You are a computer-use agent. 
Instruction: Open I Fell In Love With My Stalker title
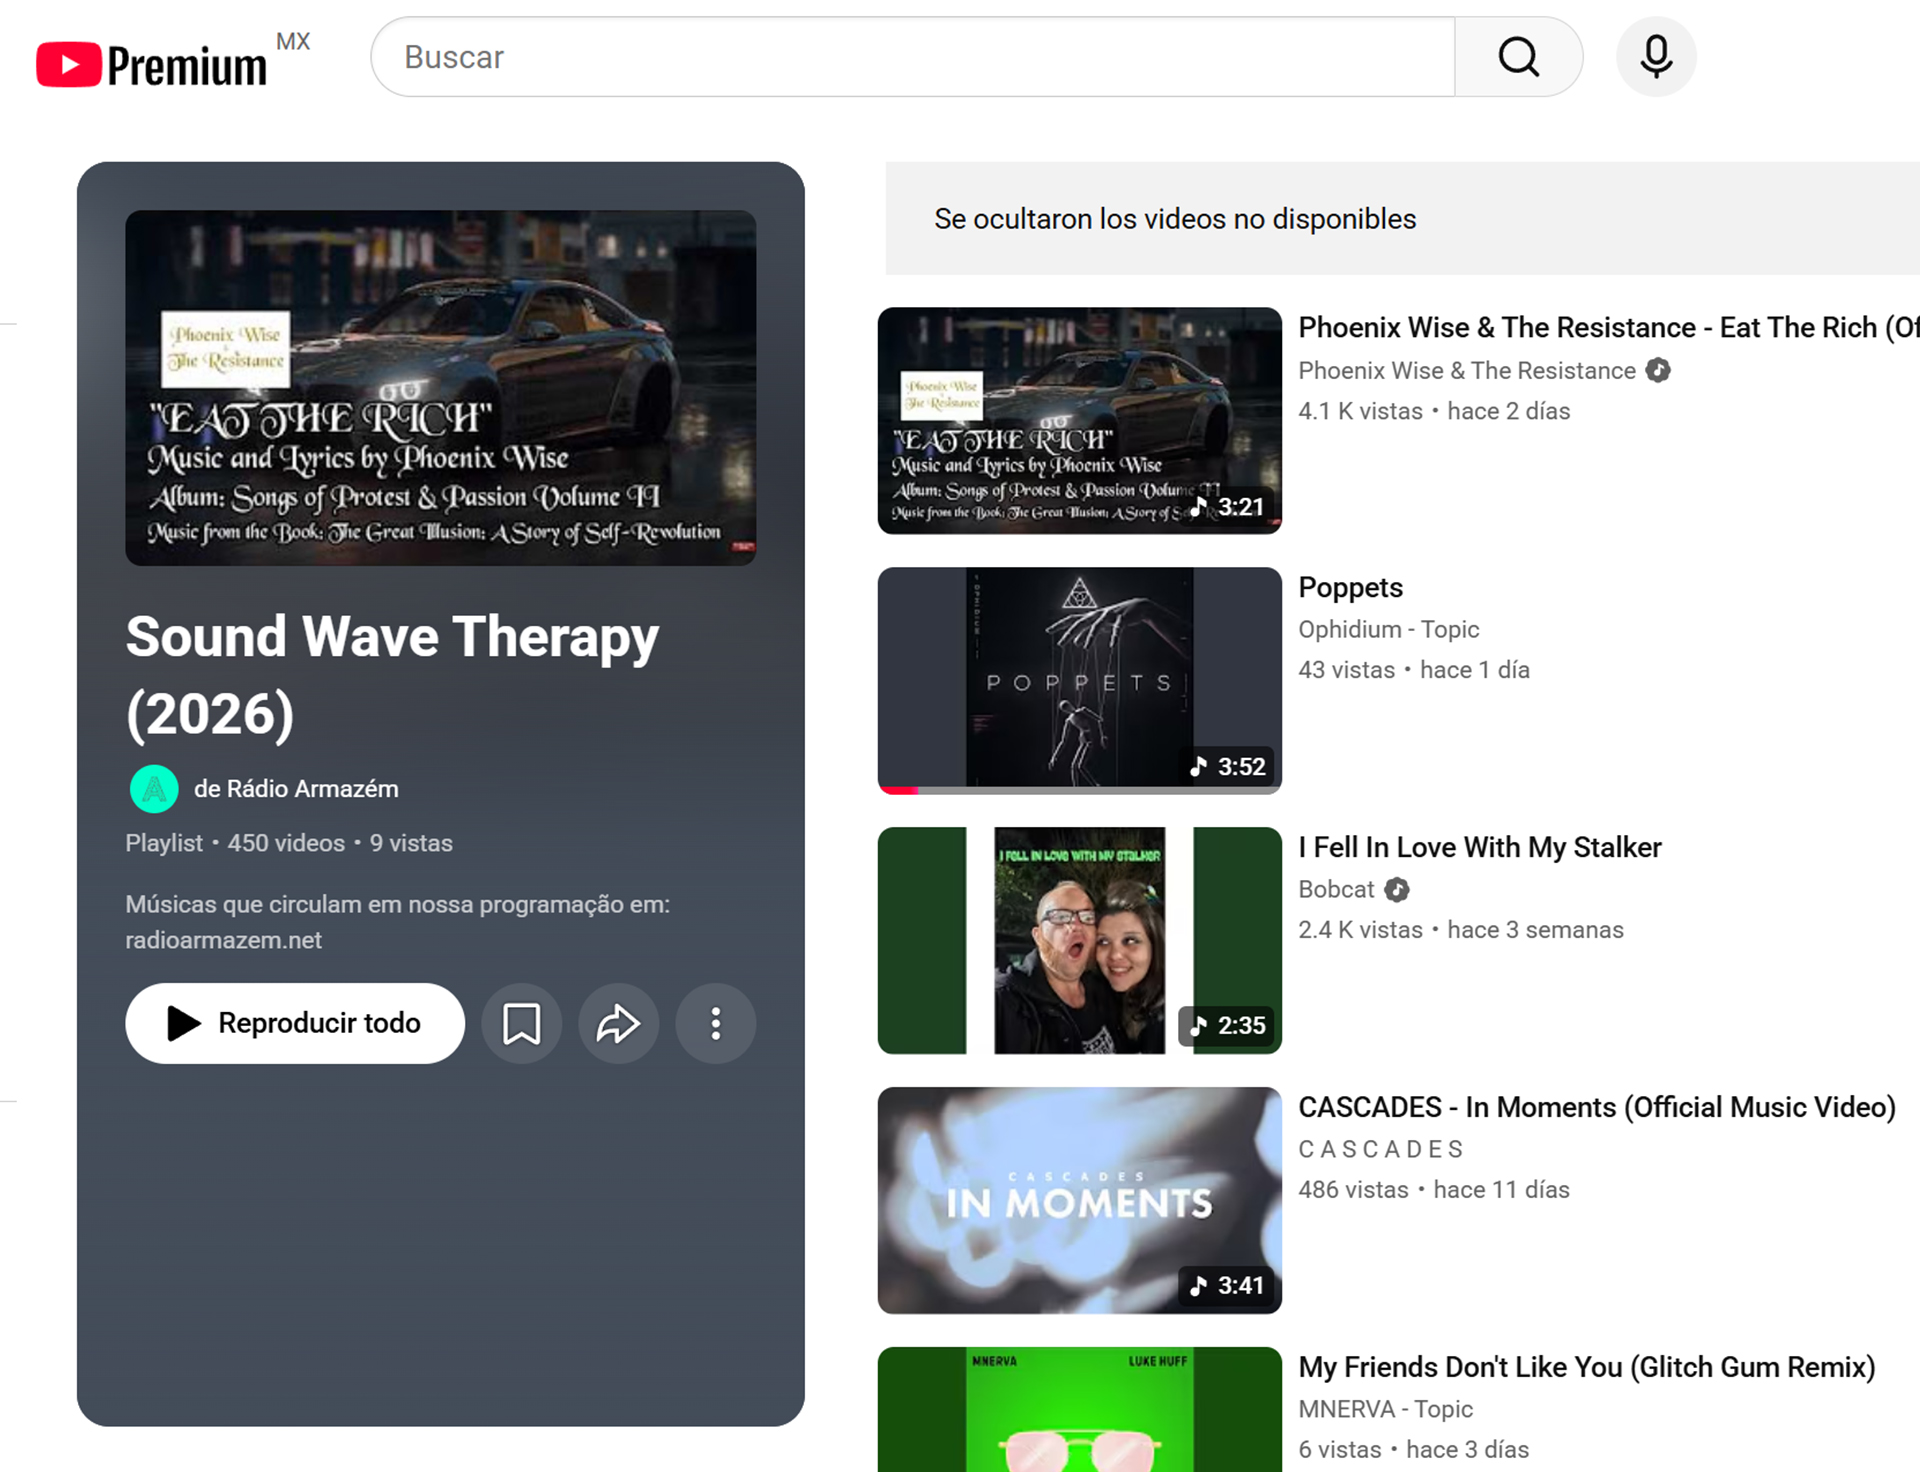tap(1480, 848)
